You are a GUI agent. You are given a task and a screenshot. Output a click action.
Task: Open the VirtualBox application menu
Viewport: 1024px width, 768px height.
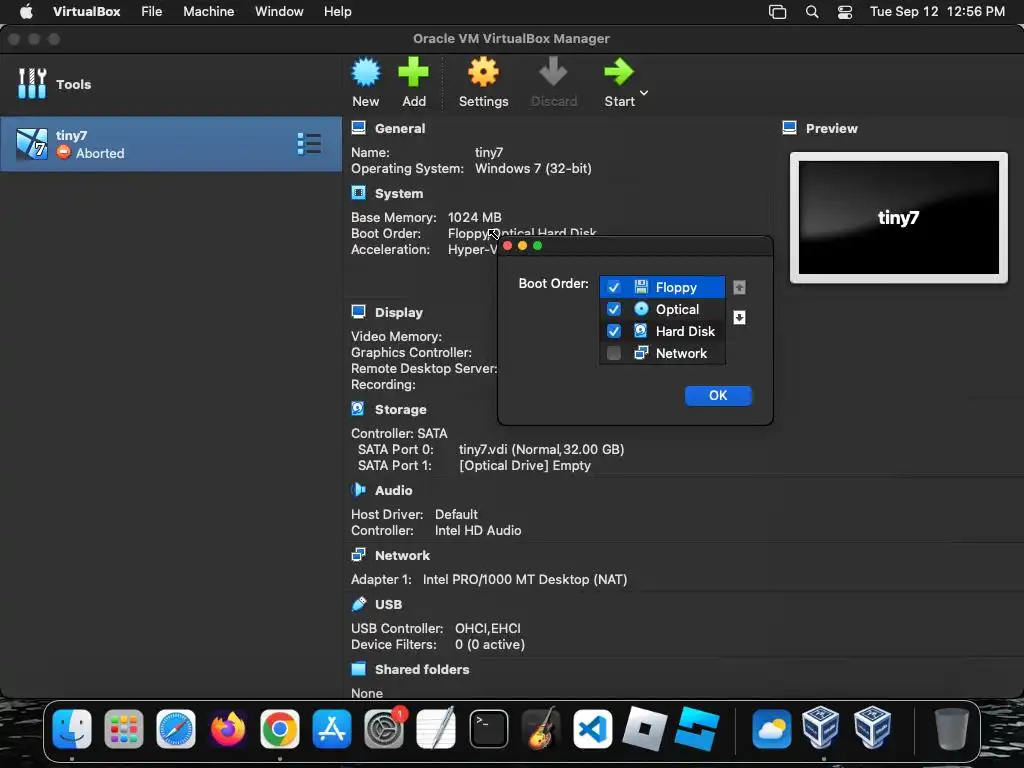[x=86, y=11]
